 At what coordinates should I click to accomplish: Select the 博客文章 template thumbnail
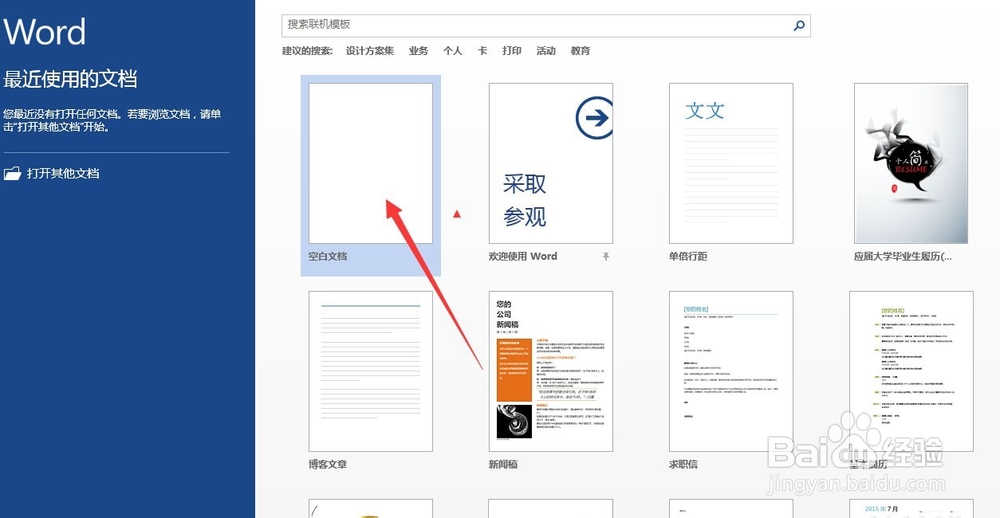tap(371, 371)
